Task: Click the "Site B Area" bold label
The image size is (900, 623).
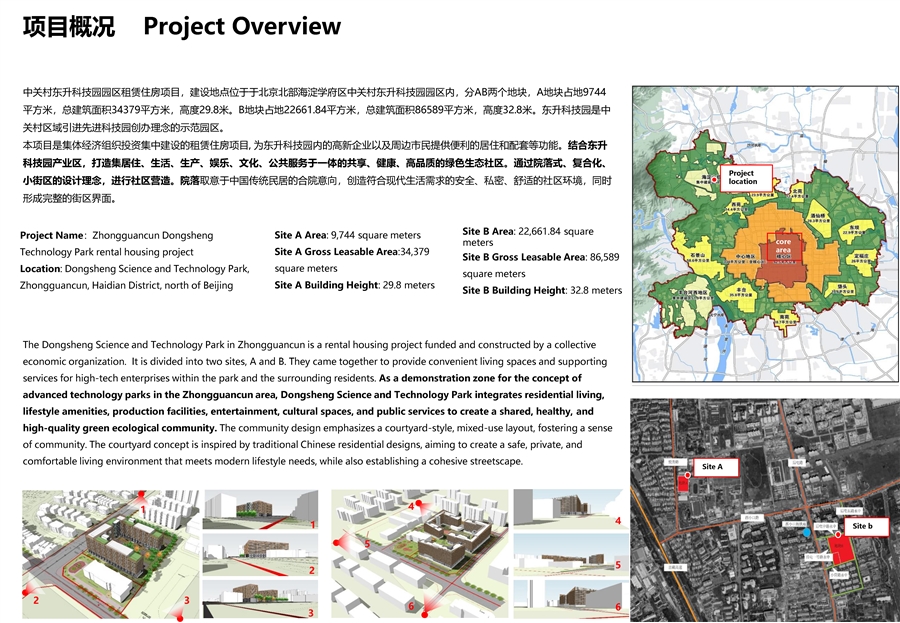Action: pos(488,231)
